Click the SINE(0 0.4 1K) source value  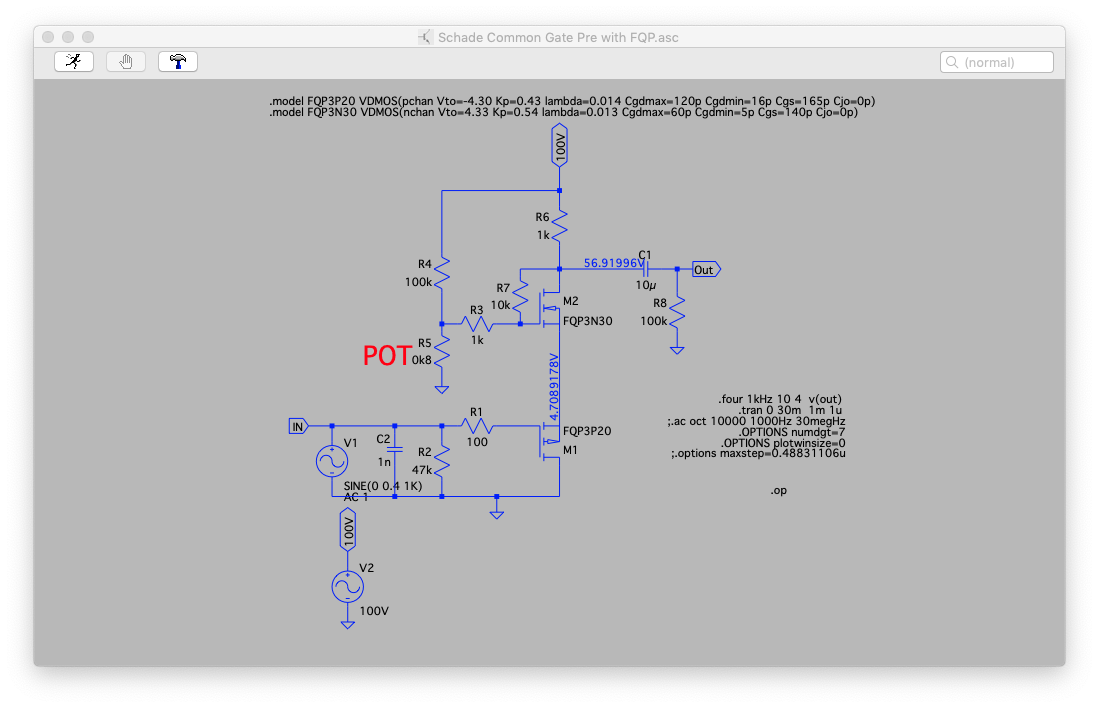(x=383, y=486)
